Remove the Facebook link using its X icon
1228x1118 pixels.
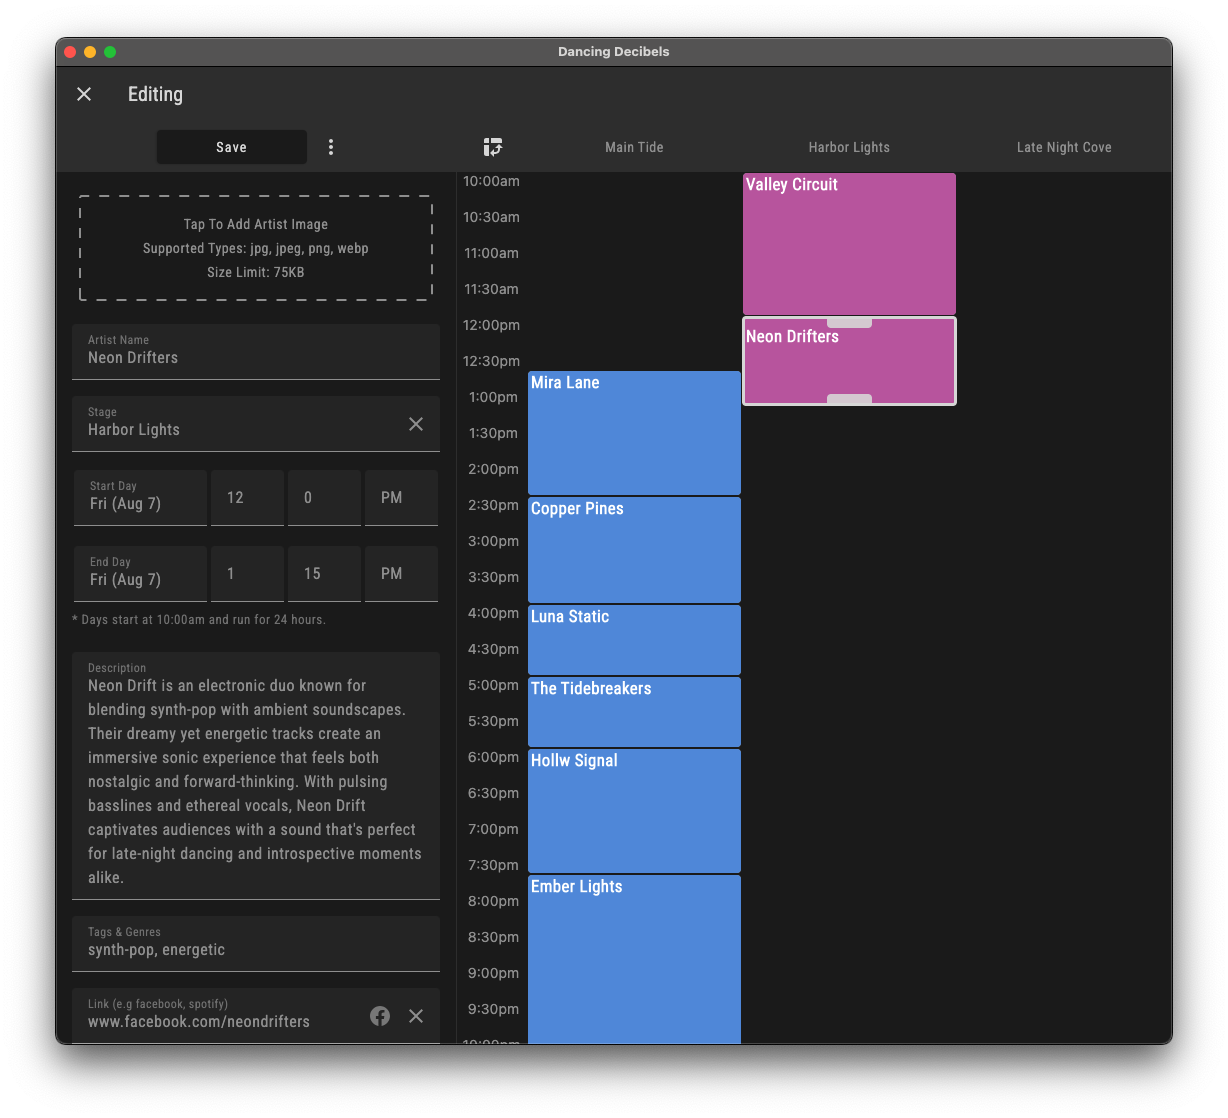[x=416, y=1015]
